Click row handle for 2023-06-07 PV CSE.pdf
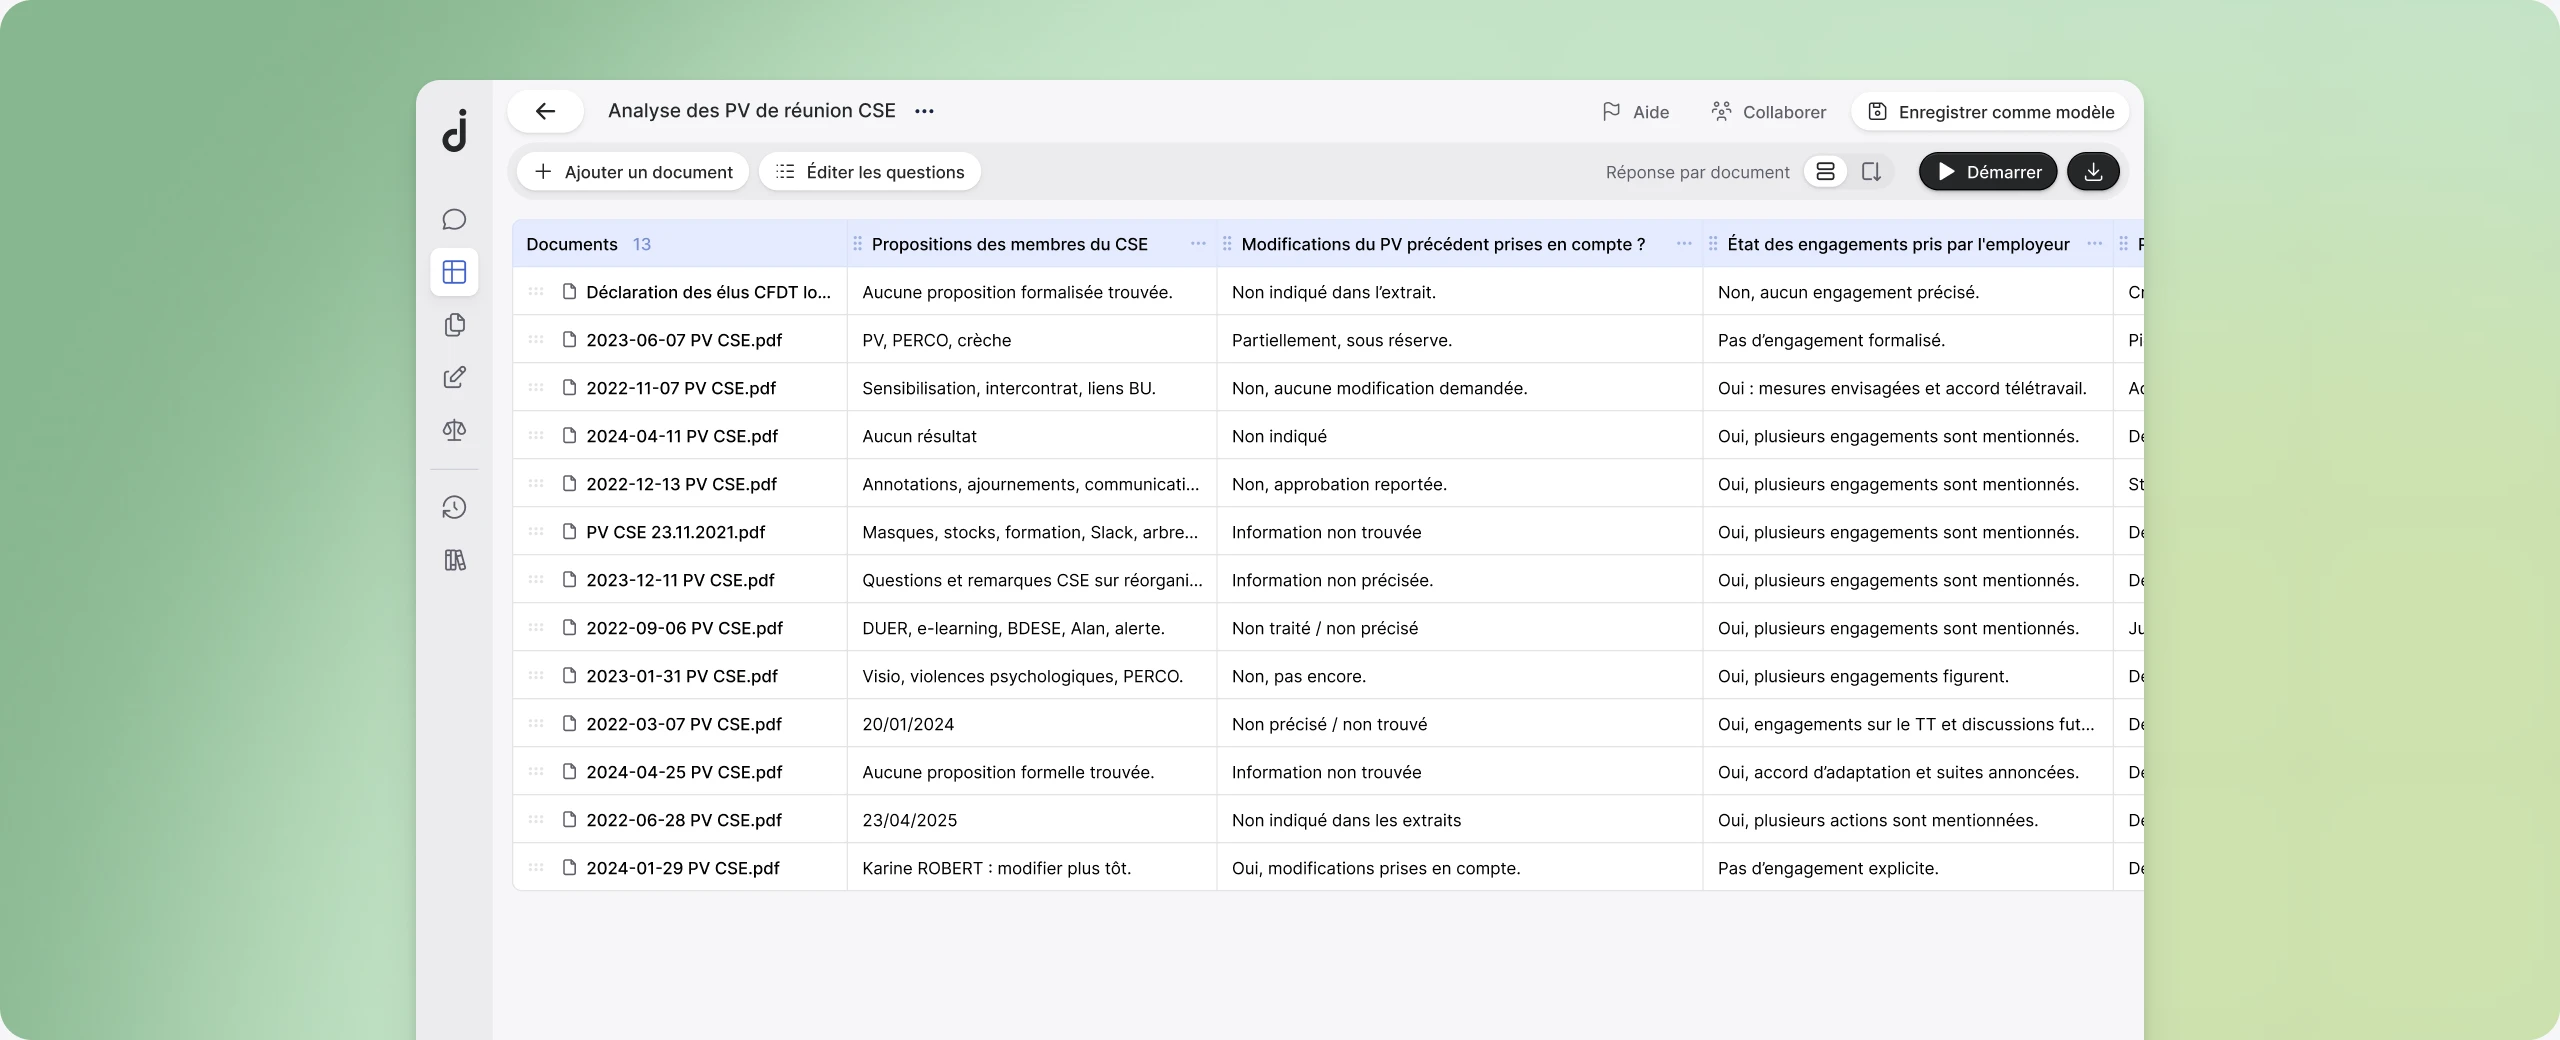The image size is (2560, 1040). click(536, 340)
